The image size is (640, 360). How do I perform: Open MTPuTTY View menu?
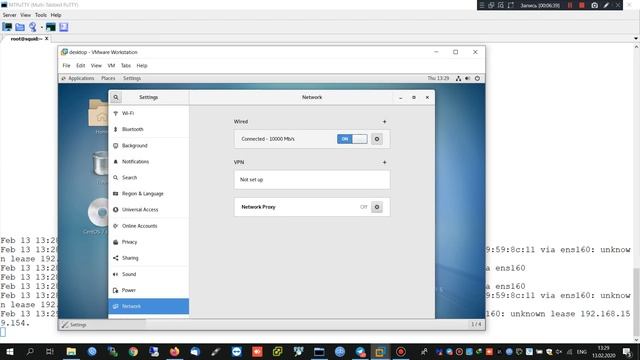coord(25,15)
